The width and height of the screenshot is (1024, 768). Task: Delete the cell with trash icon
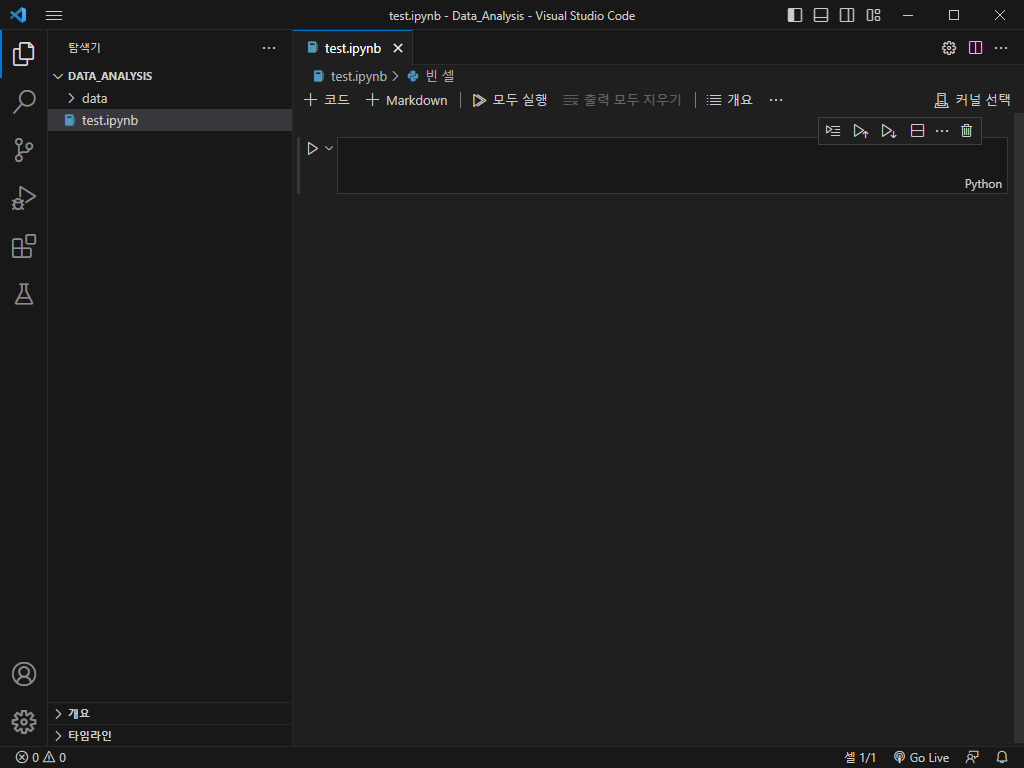coord(967,131)
